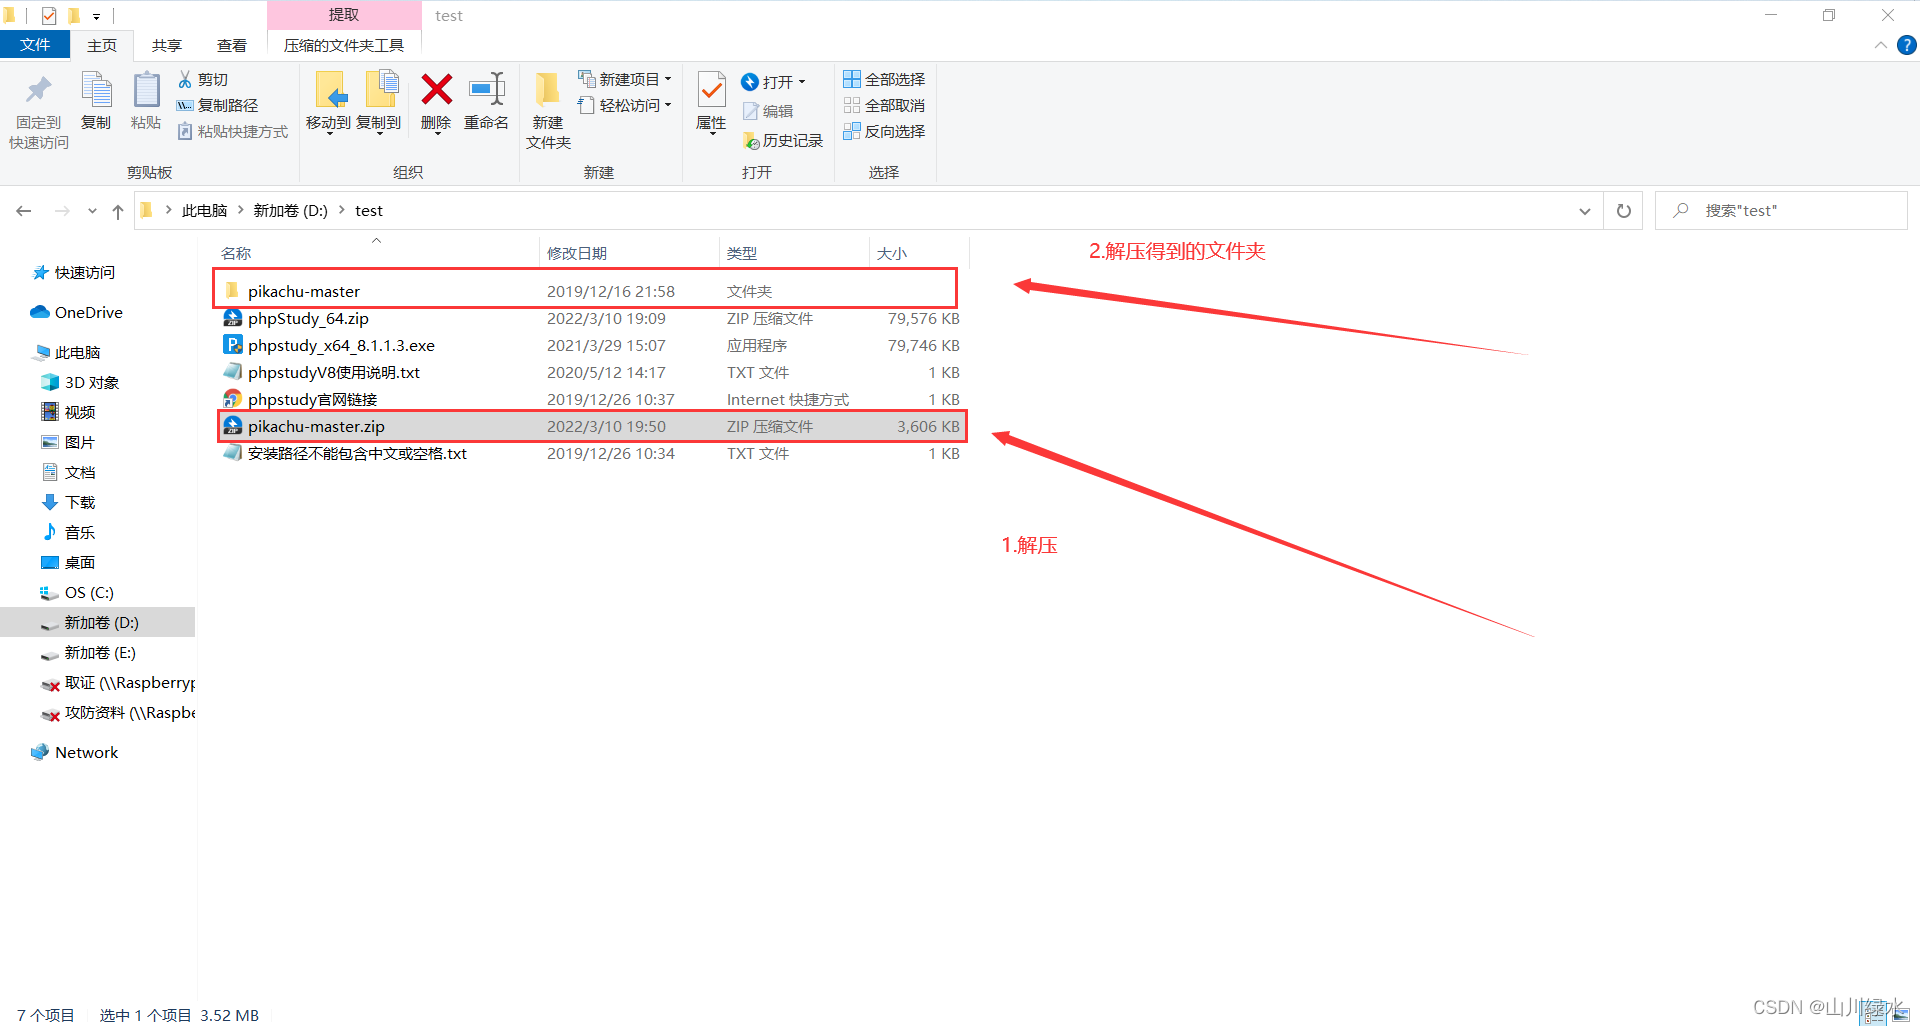Expand address bar history dropdown
This screenshot has height=1026, width=1920.
tap(1585, 211)
